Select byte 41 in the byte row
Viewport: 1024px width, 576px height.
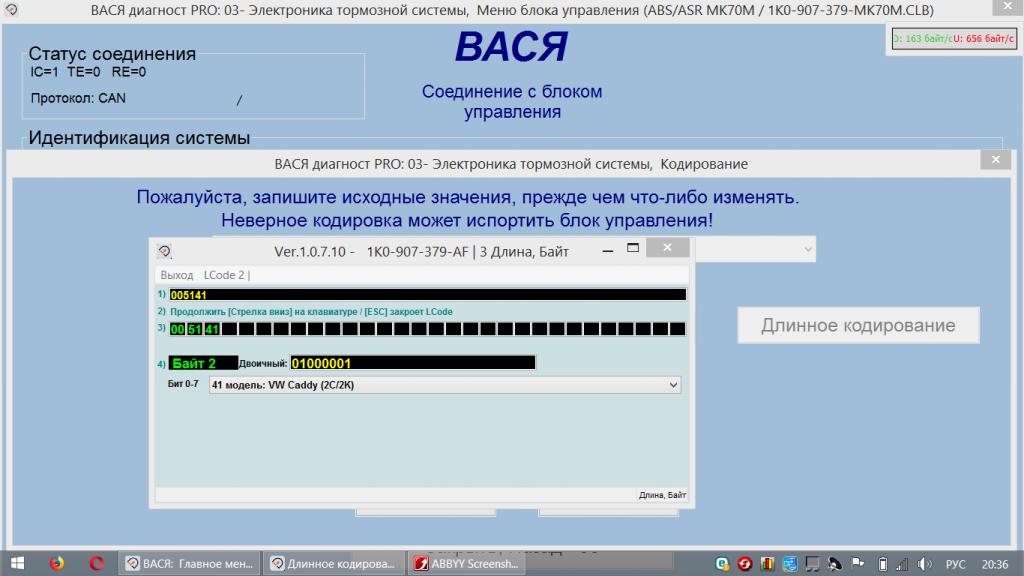click(212, 329)
